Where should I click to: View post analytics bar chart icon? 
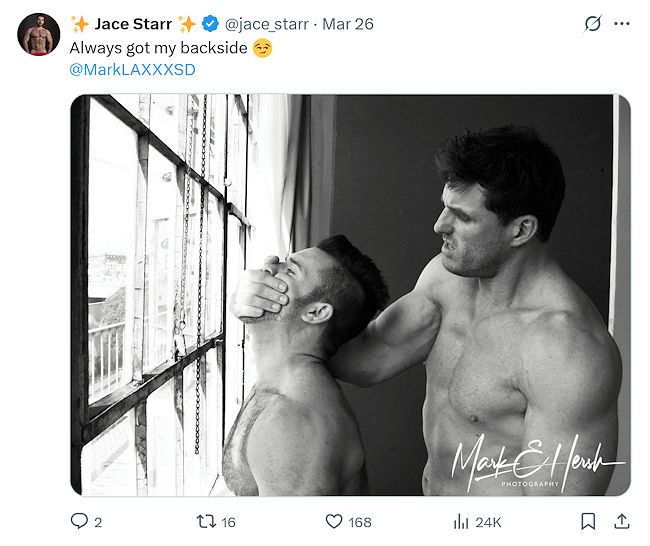[x=461, y=522]
